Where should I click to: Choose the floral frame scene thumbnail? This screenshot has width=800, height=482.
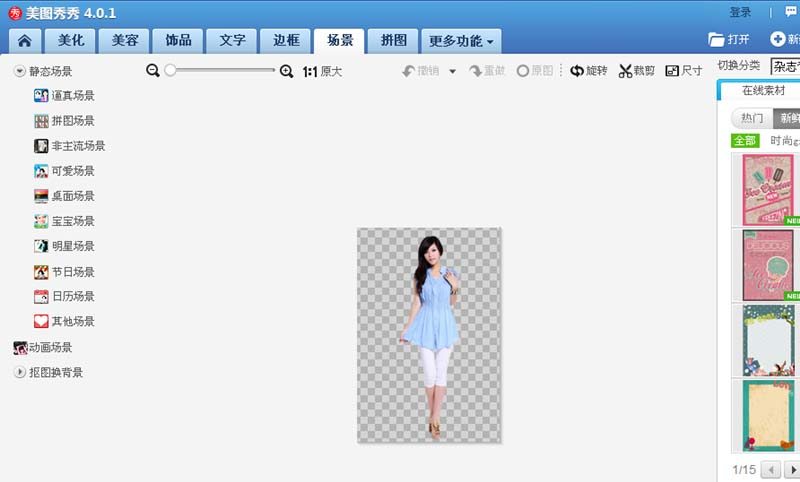point(768,340)
